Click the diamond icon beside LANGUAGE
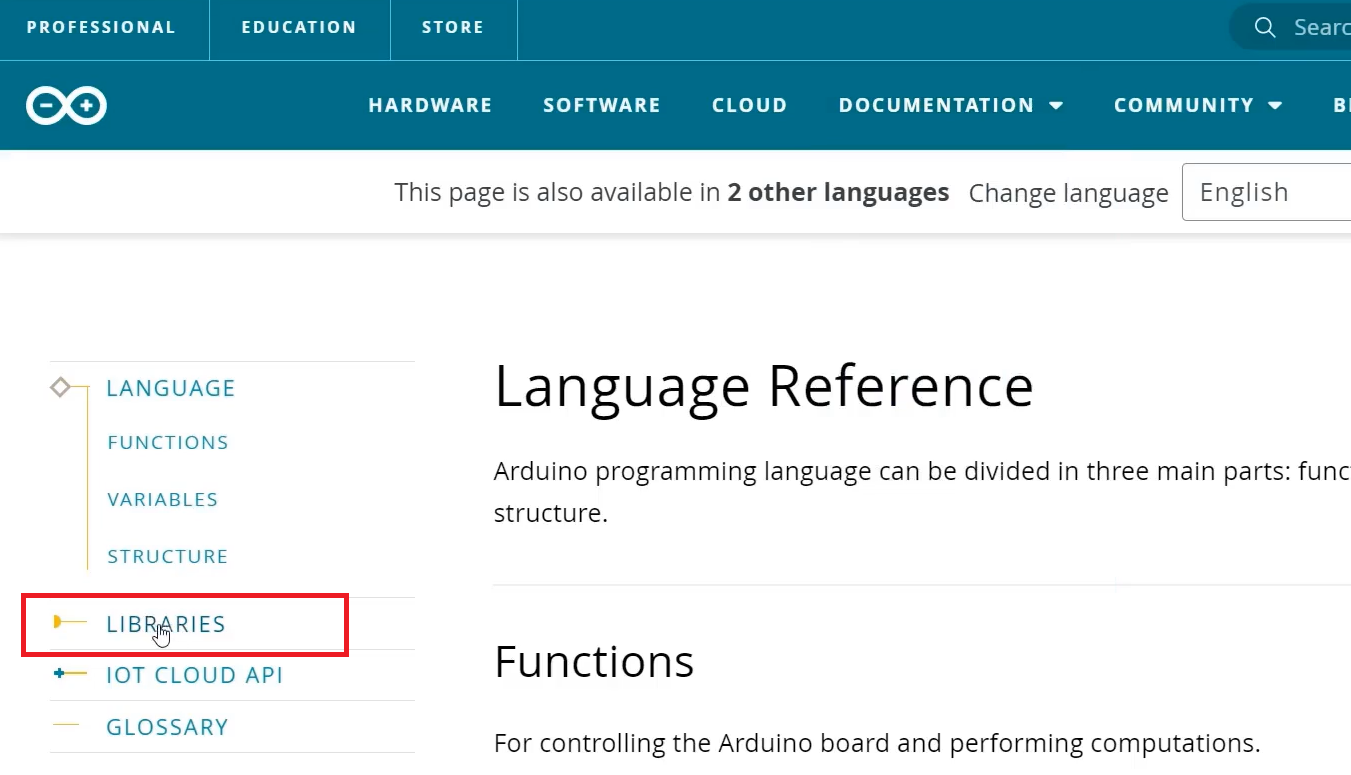 click(x=60, y=387)
